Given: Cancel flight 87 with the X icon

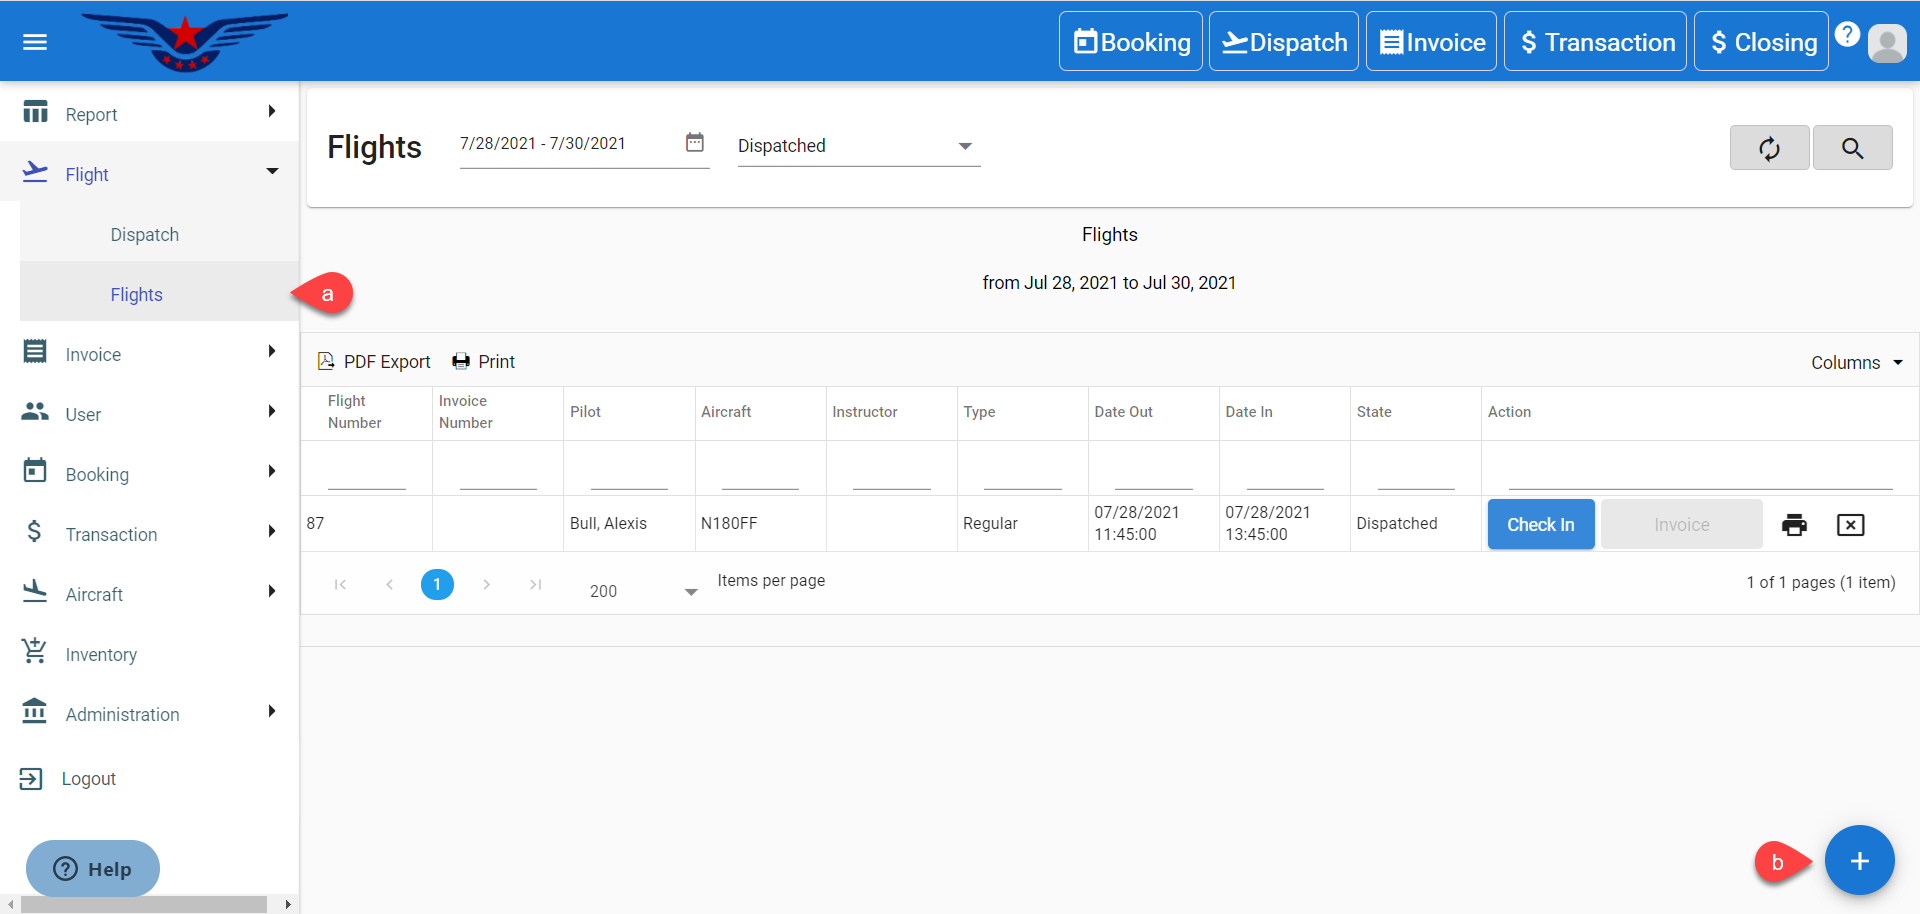Looking at the screenshot, I should (x=1850, y=525).
